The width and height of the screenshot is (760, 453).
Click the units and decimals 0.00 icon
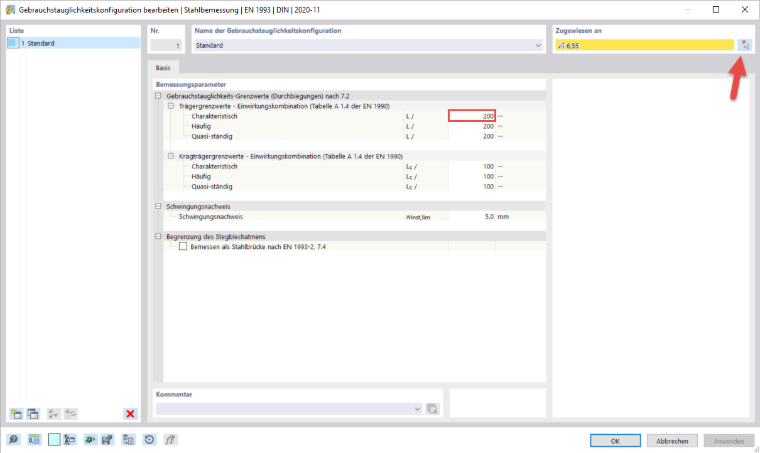click(34, 439)
